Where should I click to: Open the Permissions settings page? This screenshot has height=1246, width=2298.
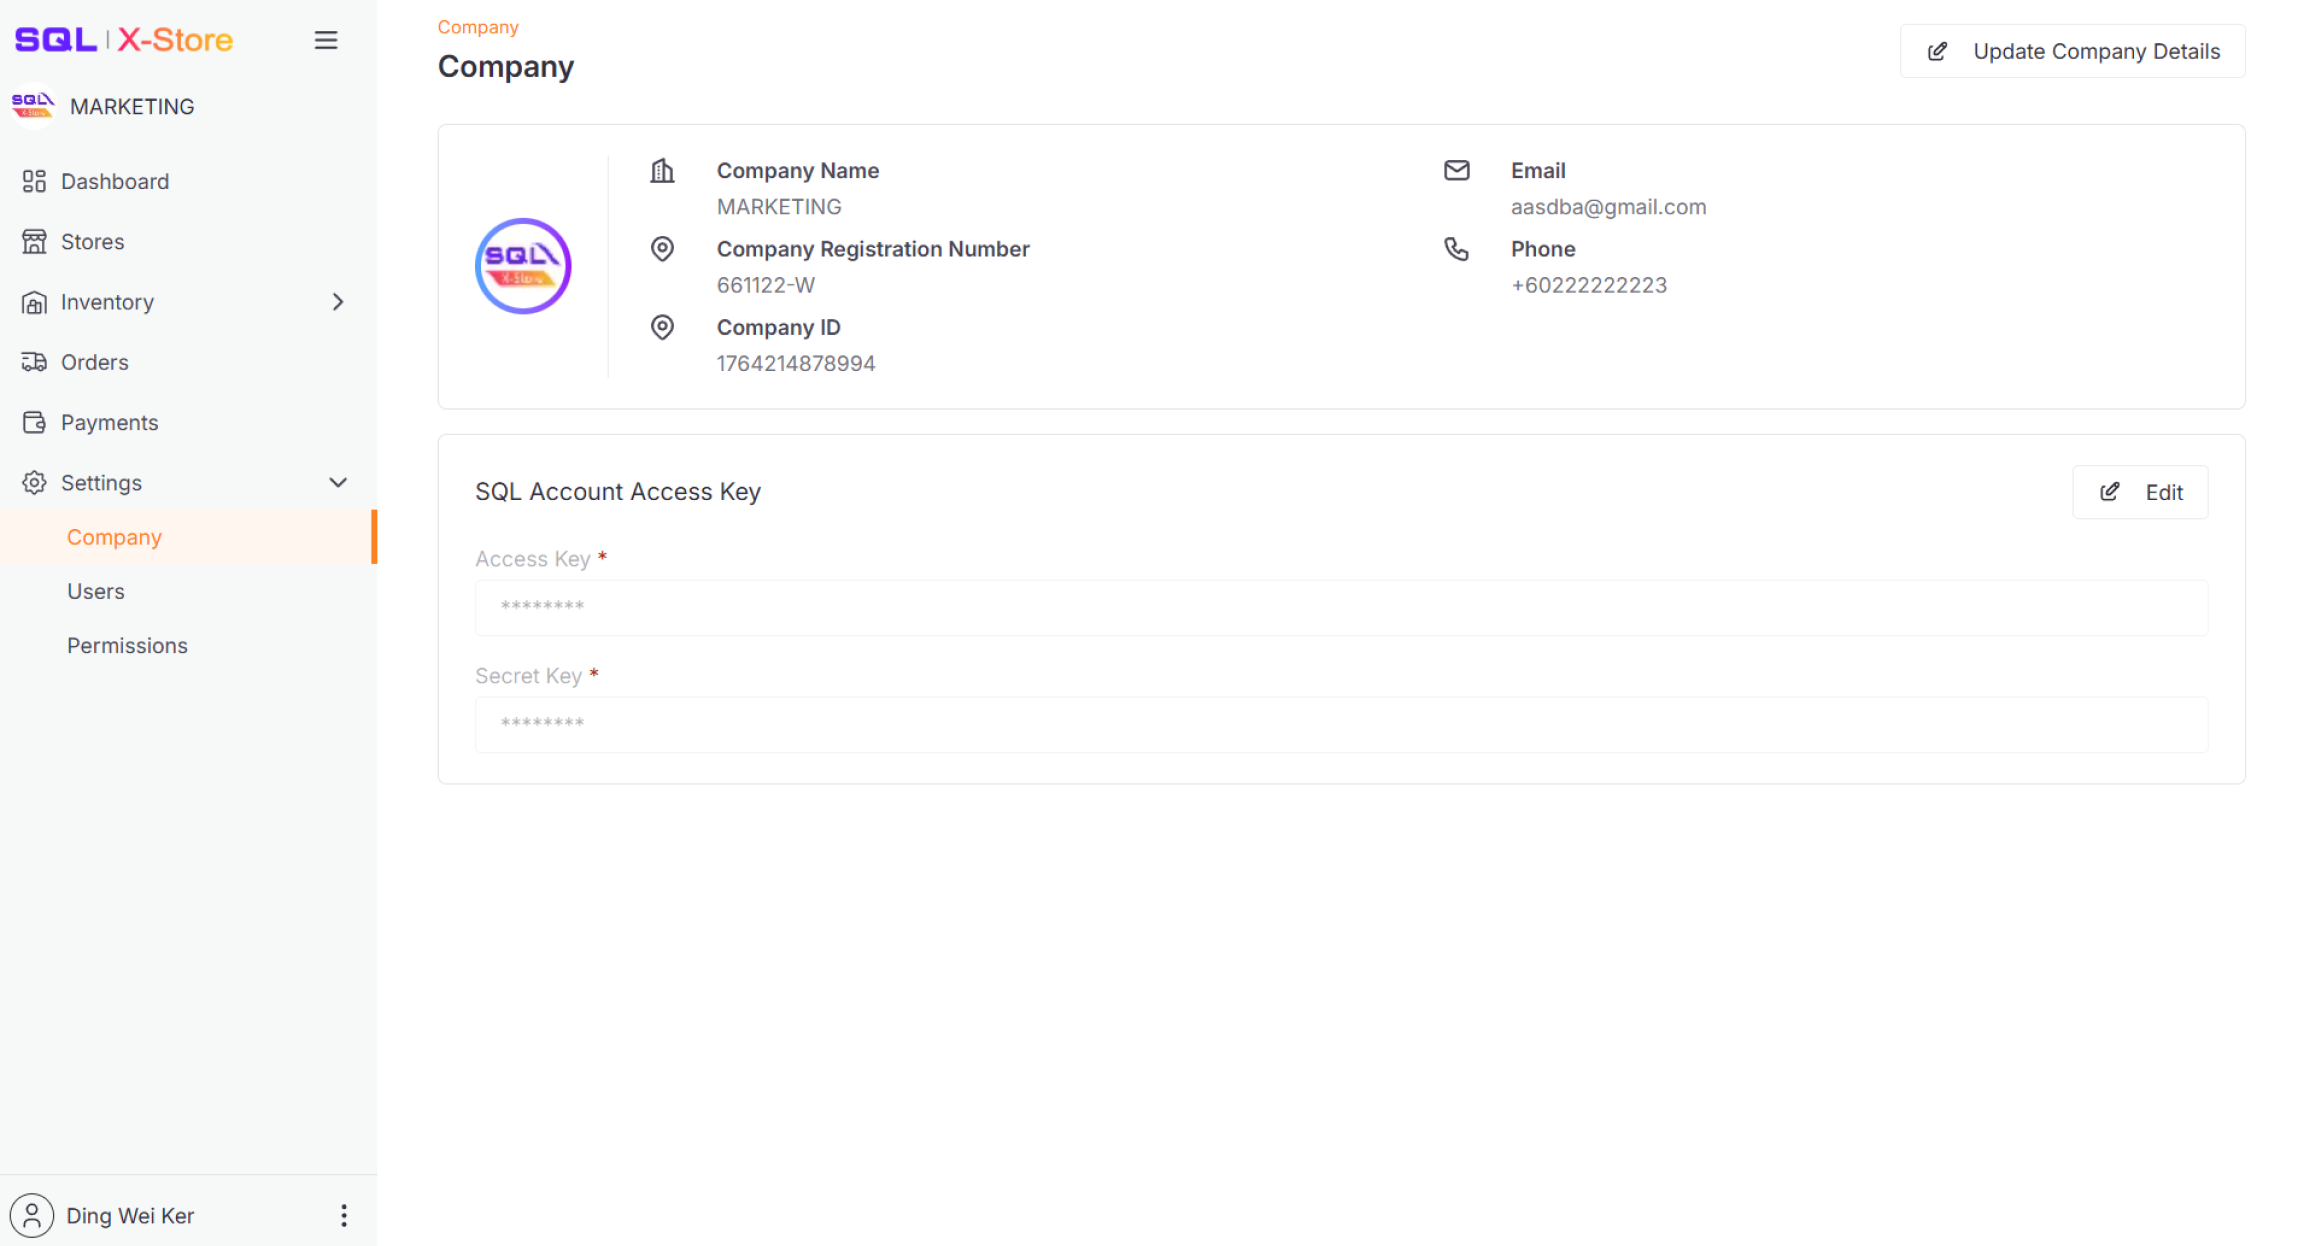point(127,645)
